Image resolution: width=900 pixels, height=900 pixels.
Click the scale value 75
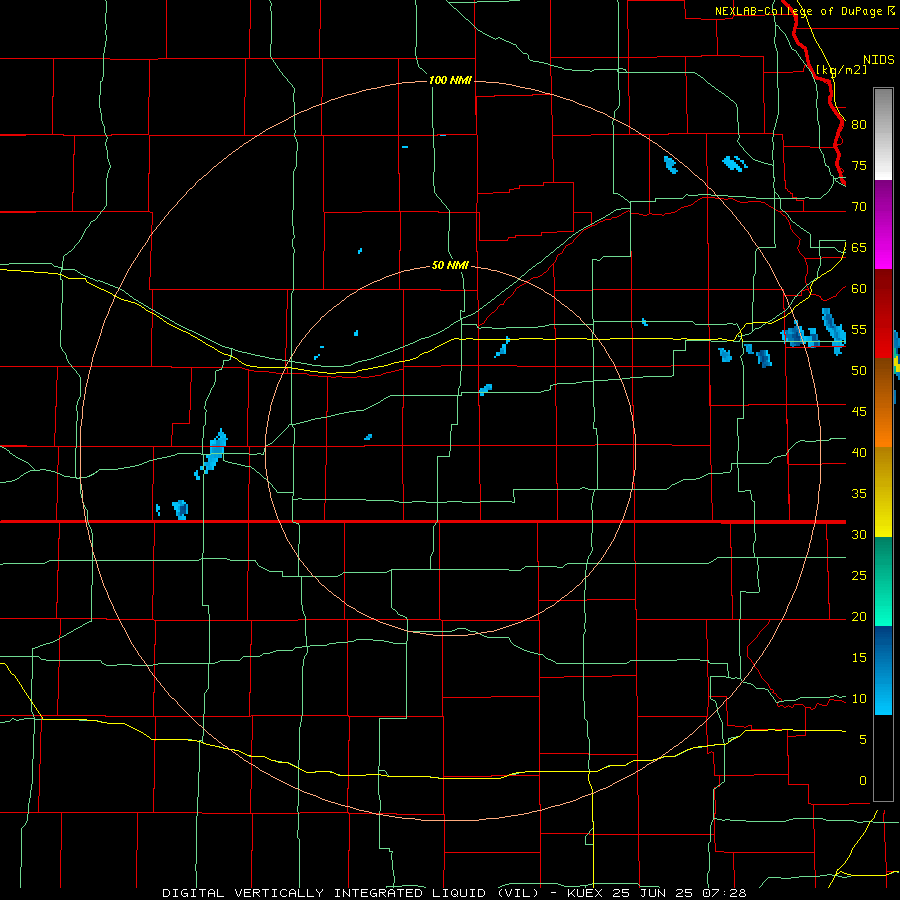859,165
